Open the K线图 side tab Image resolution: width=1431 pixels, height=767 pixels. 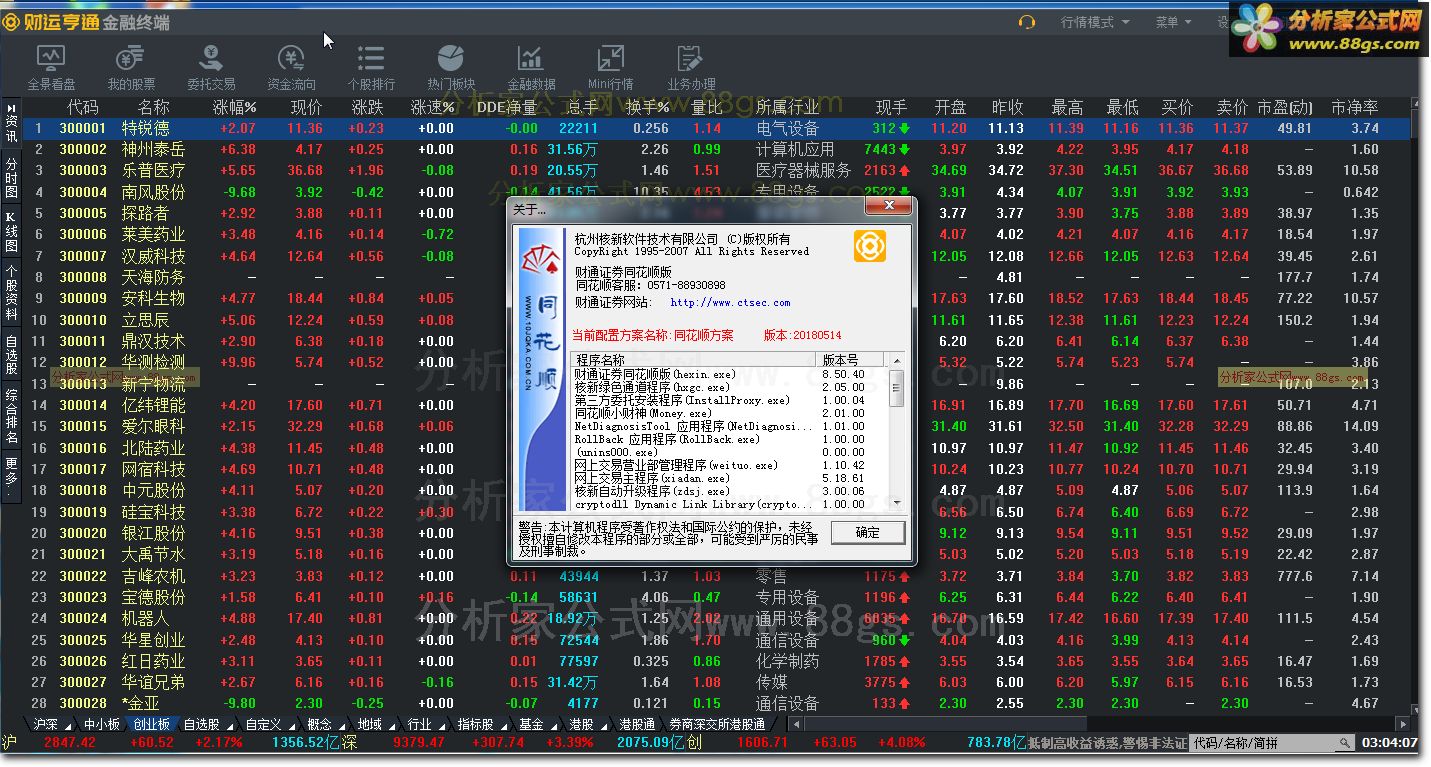(11, 231)
